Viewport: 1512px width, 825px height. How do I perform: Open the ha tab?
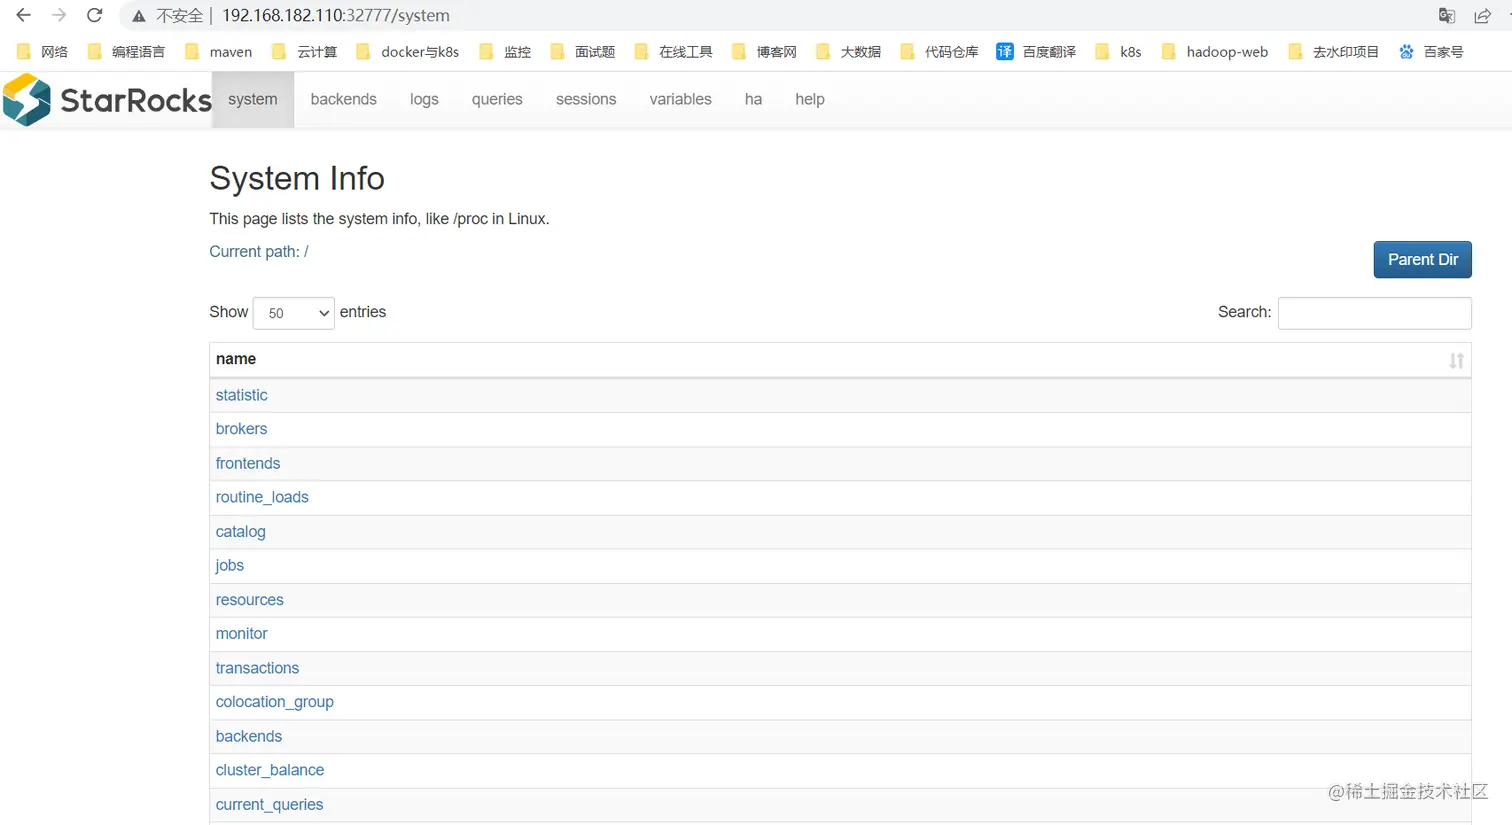754,99
